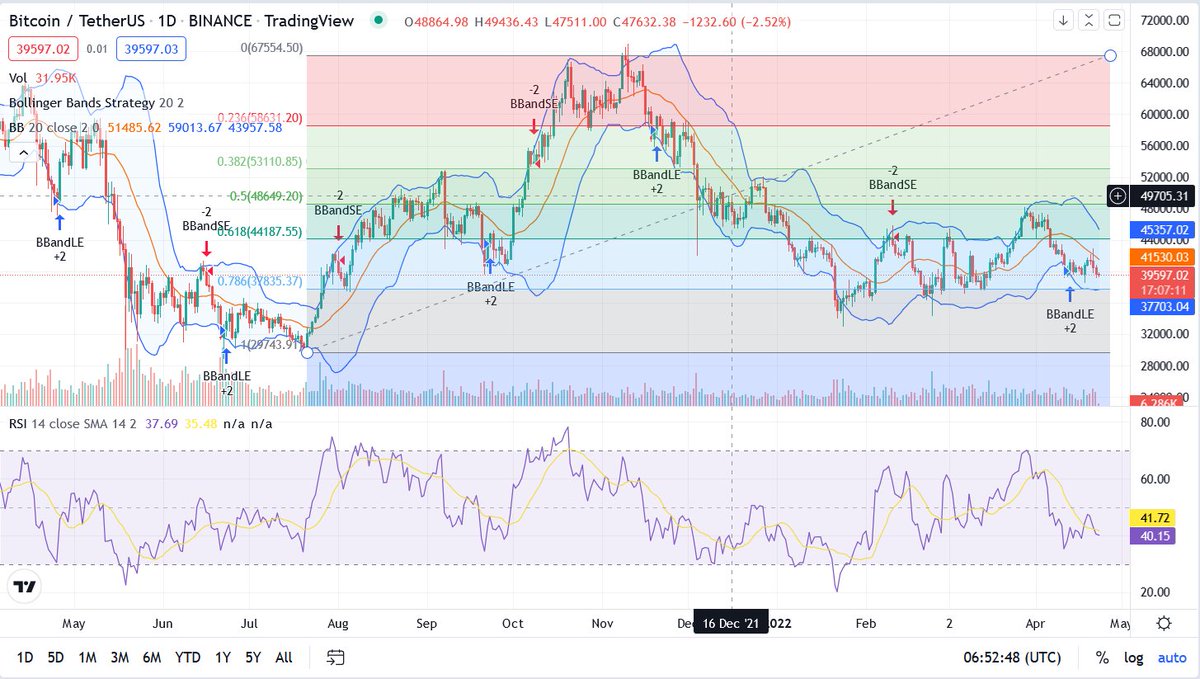Set range to 1M
1200x679 pixels.
(88, 657)
